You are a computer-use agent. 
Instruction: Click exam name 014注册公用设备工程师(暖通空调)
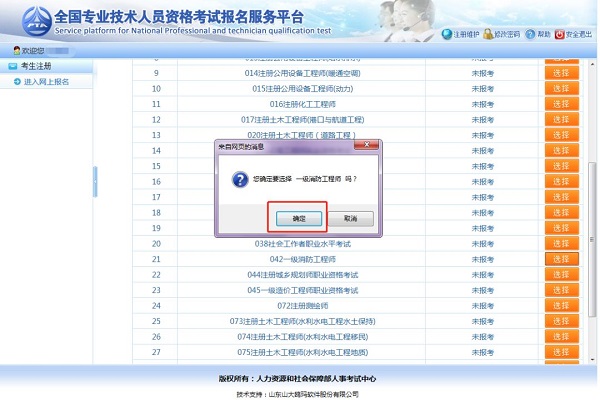click(302, 73)
